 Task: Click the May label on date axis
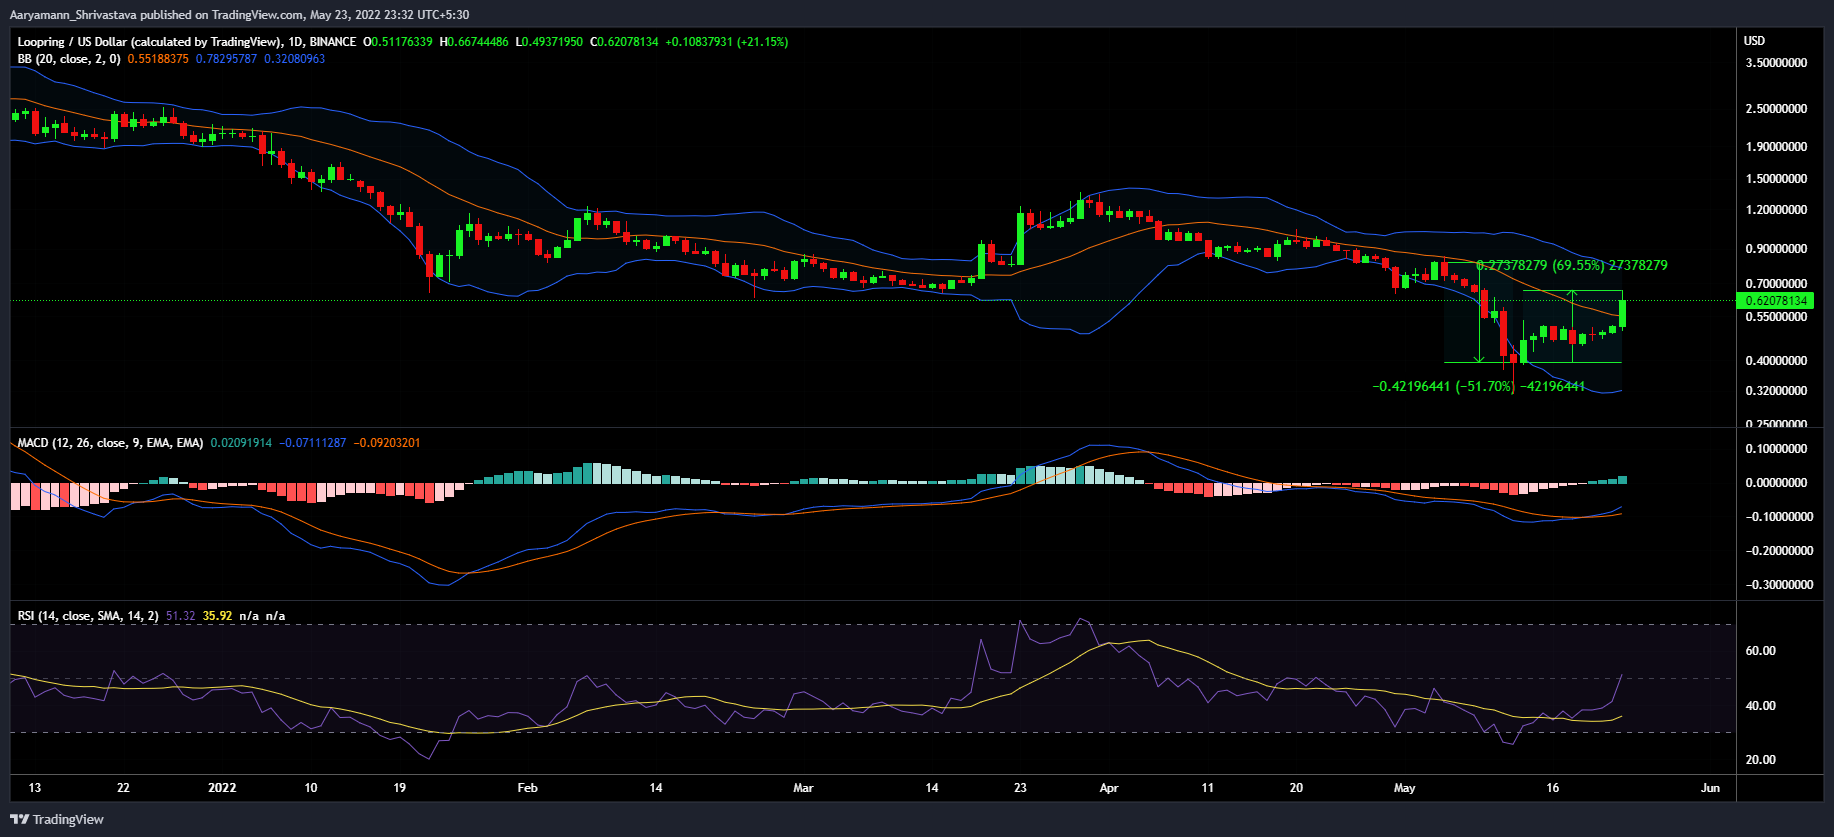(x=1404, y=788)
